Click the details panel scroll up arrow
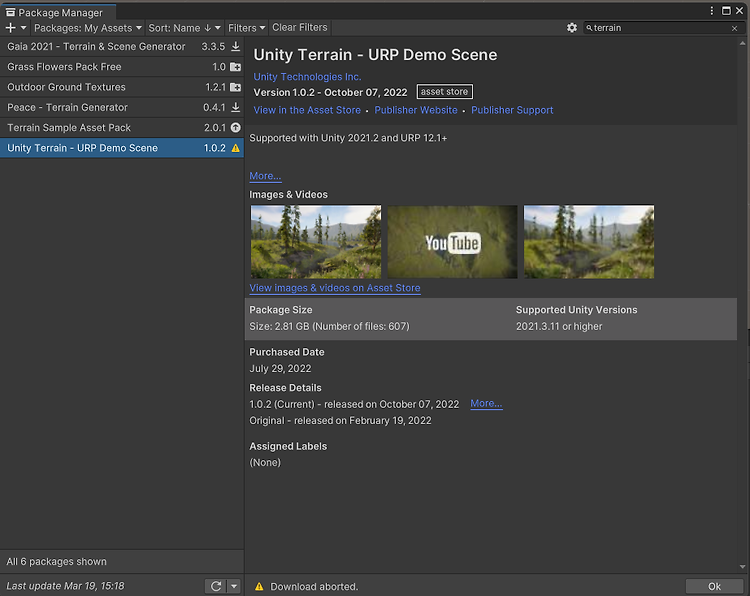Image resolution: width=750 pixels, height=596 pixels. [742, 43]
